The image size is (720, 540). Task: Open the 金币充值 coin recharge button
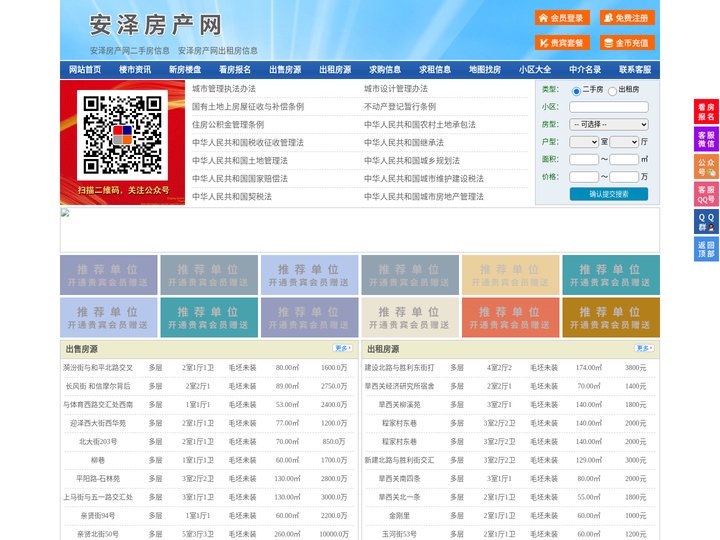pyautogui.click(x=627, y=43)
